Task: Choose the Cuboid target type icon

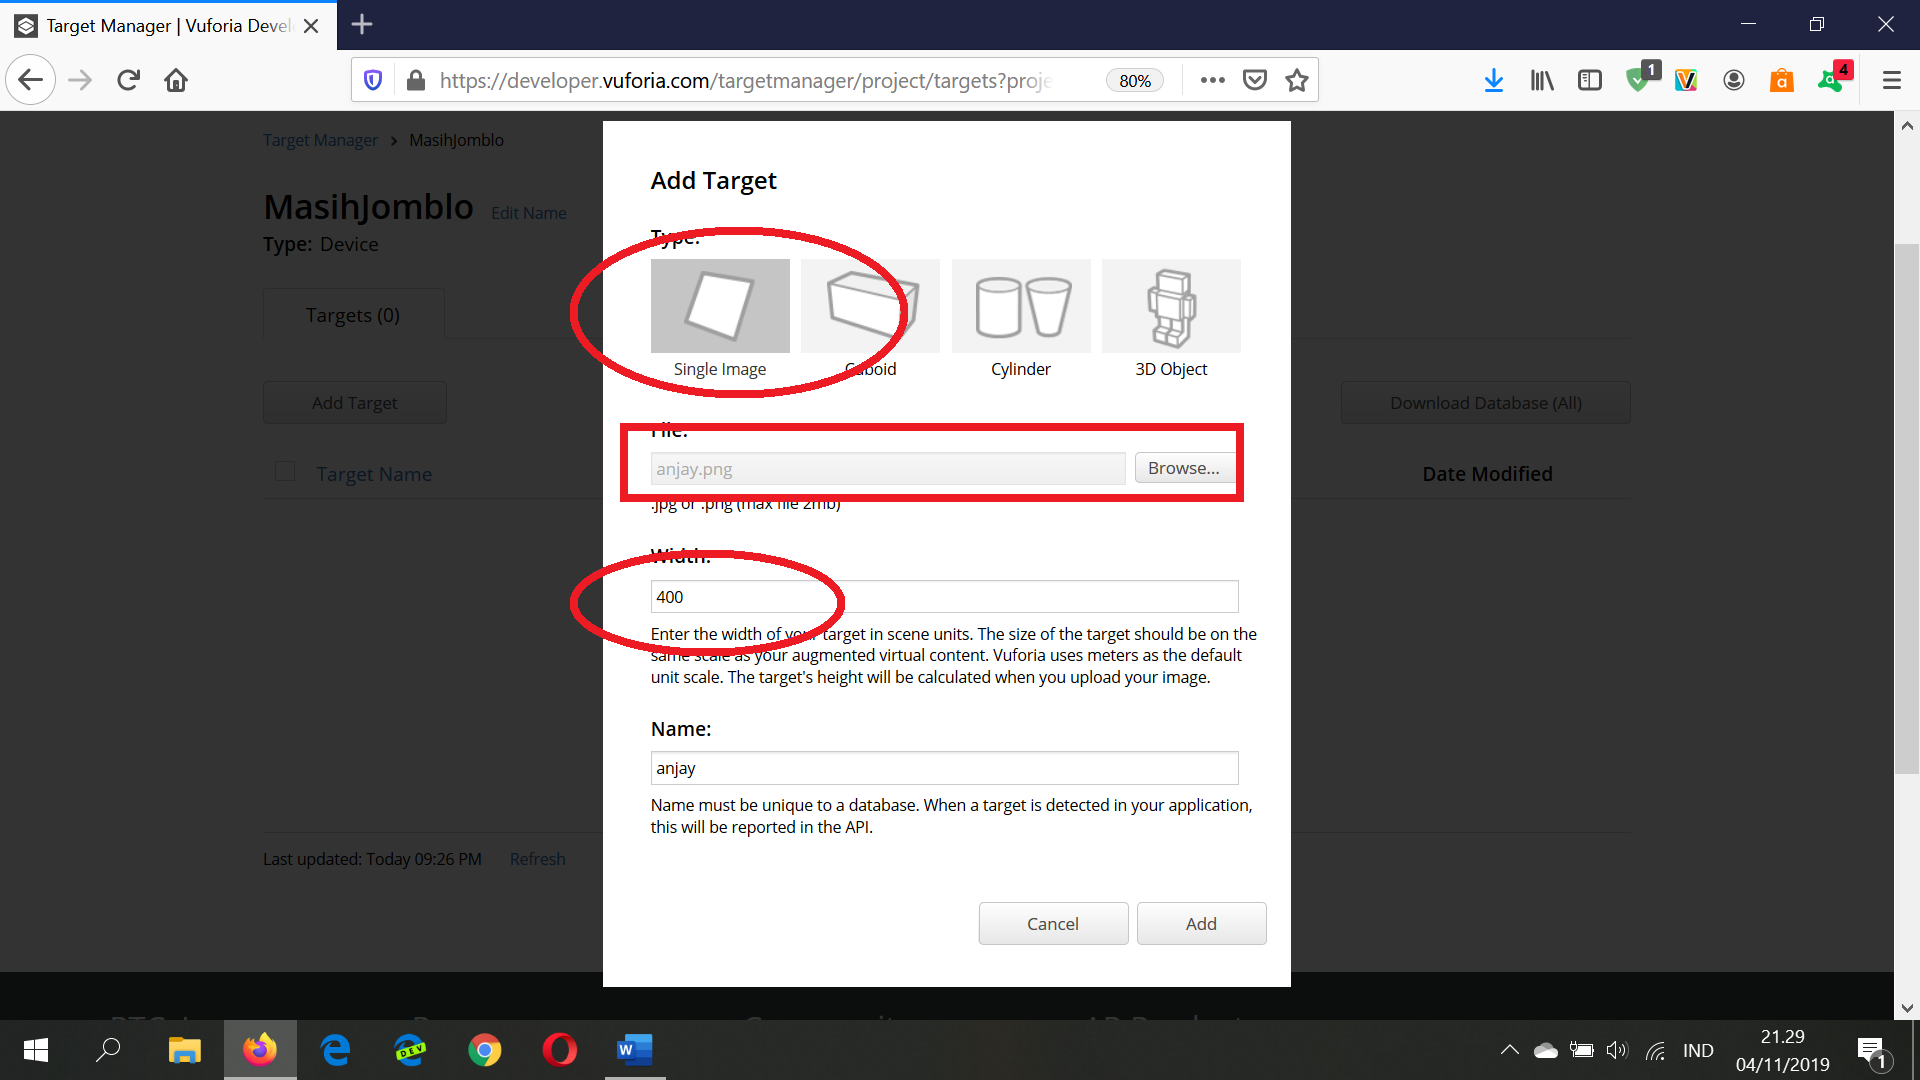Action: click(x=870, y=306)
